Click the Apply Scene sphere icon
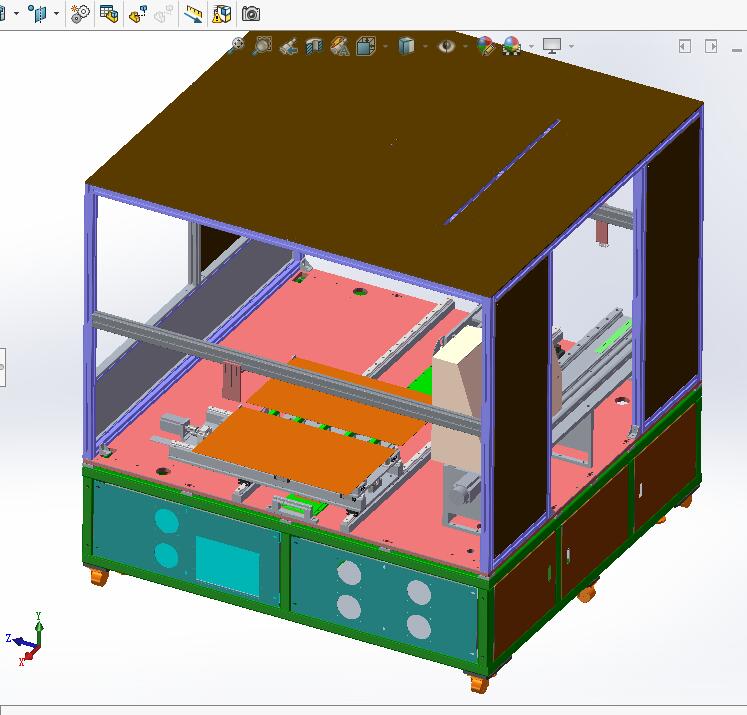 (x=512, y=46)
